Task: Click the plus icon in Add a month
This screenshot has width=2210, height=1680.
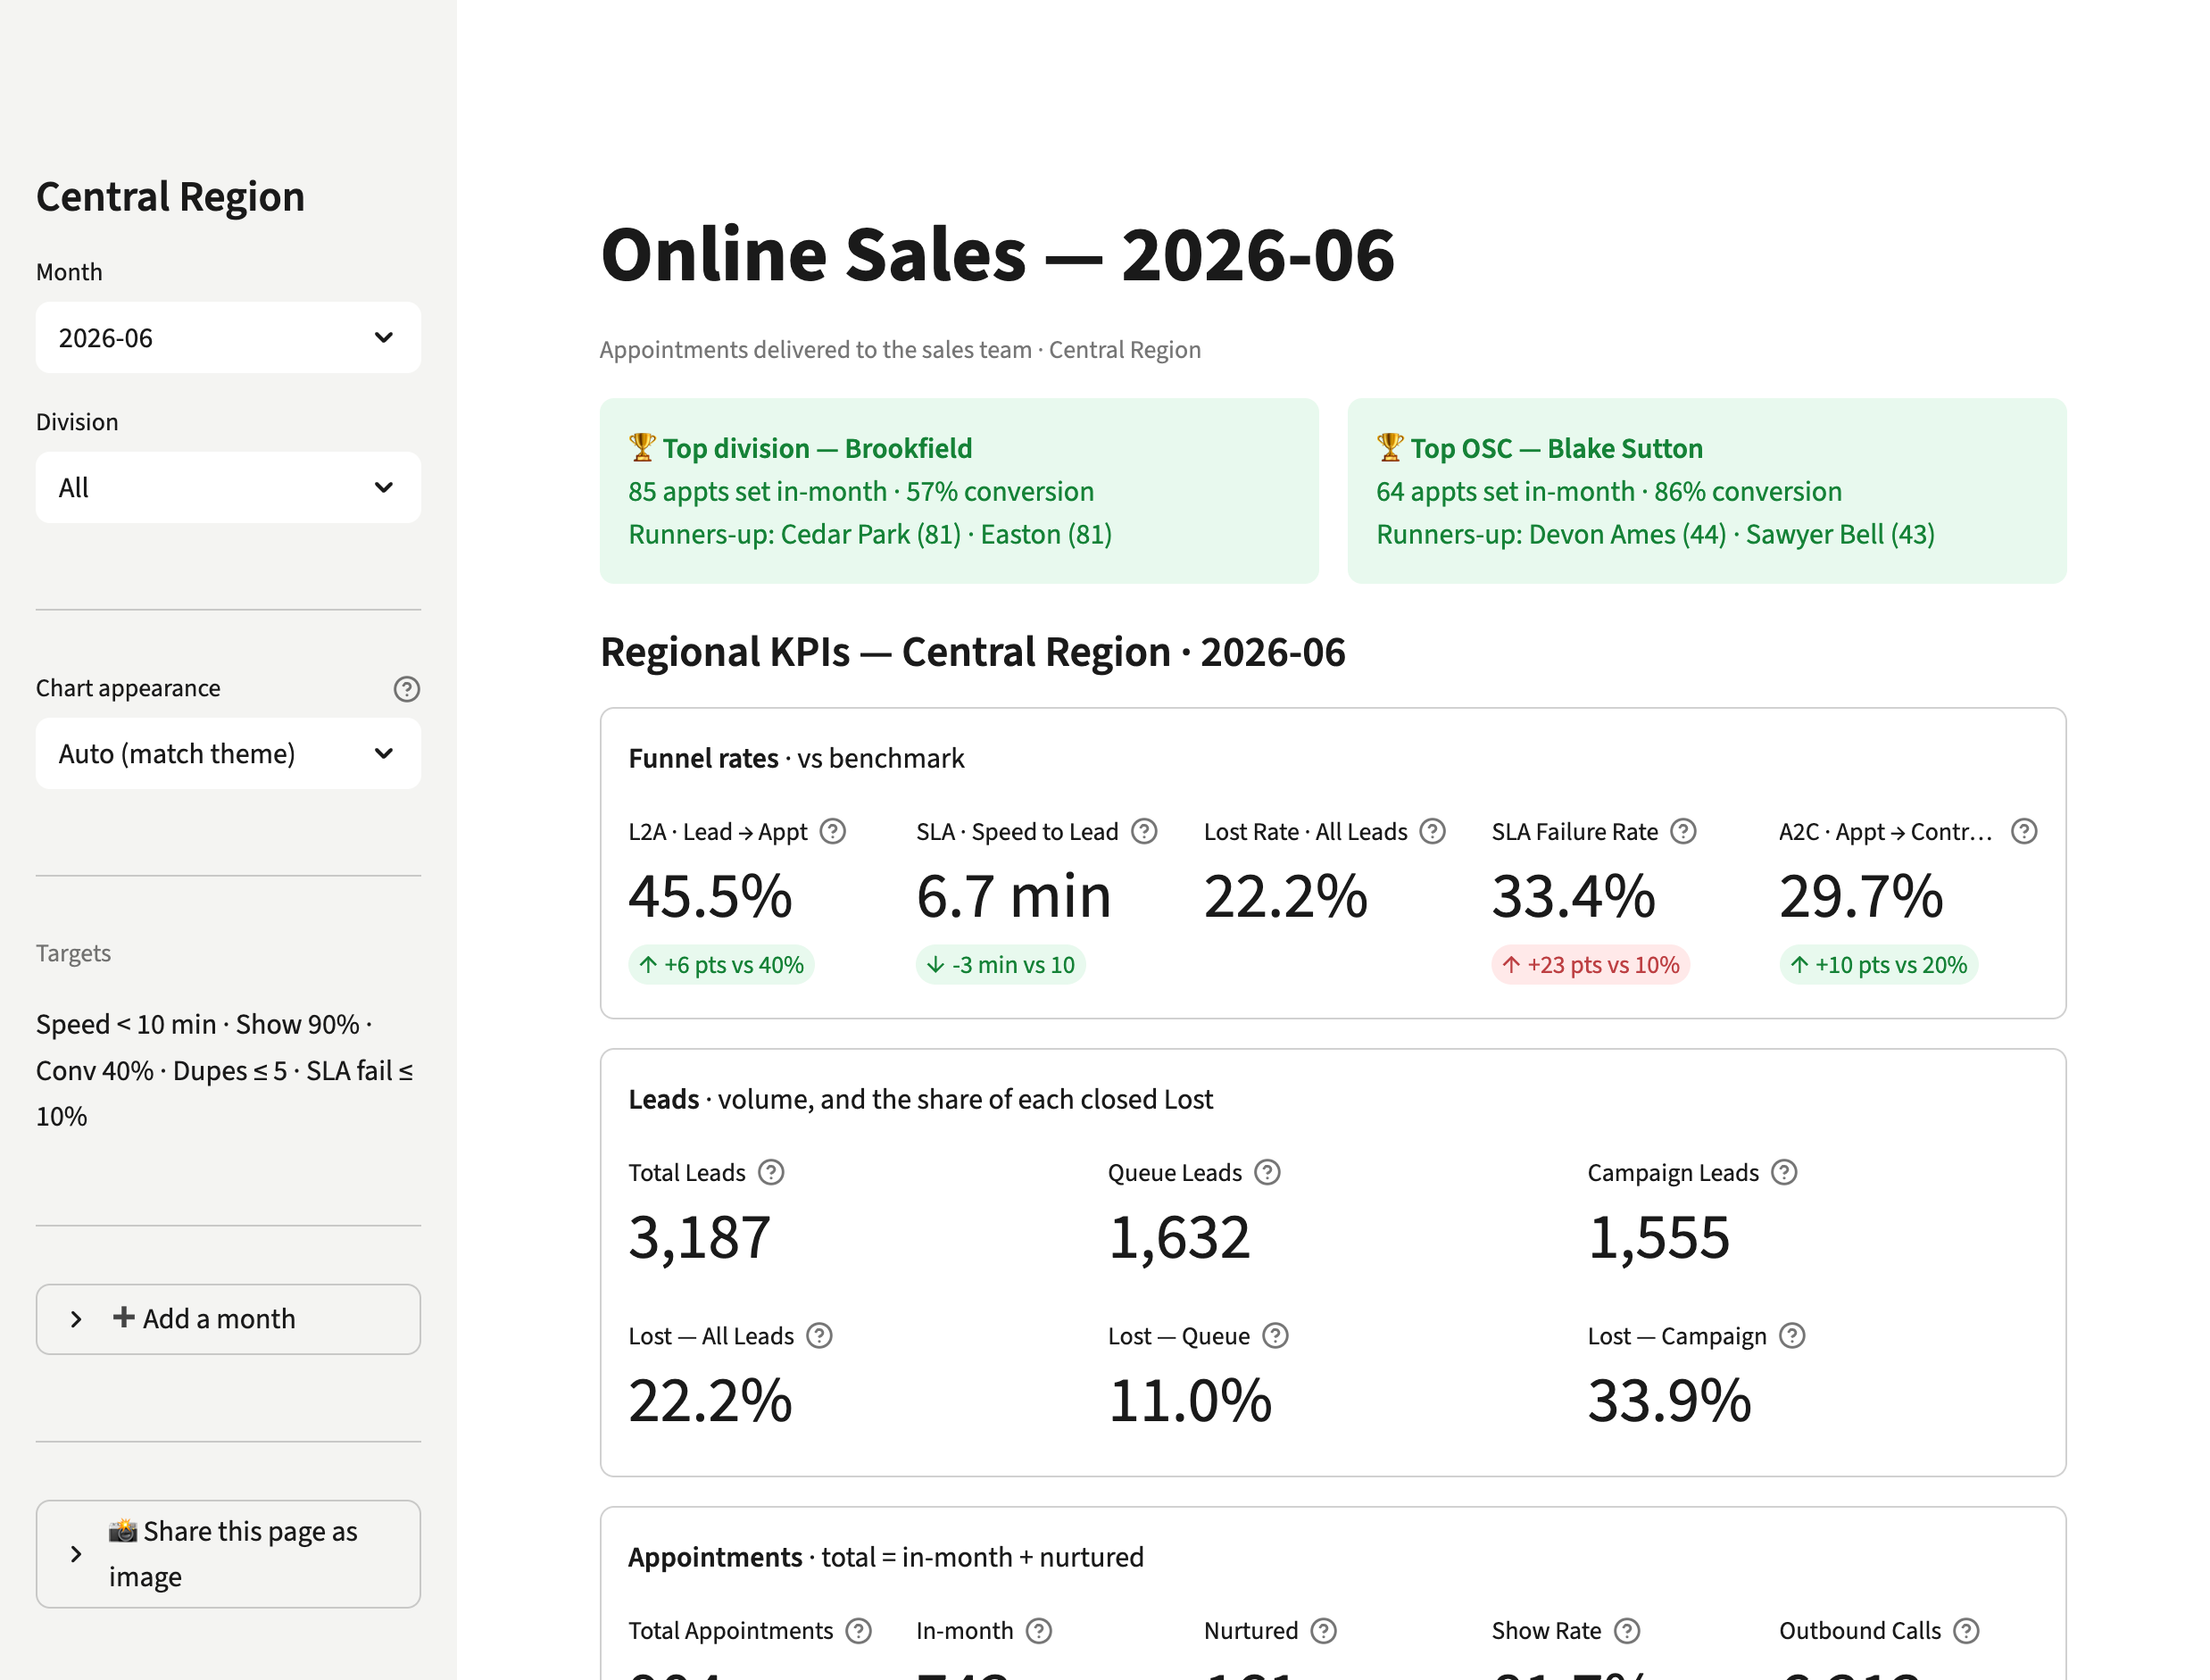Action: point(124,1318)
